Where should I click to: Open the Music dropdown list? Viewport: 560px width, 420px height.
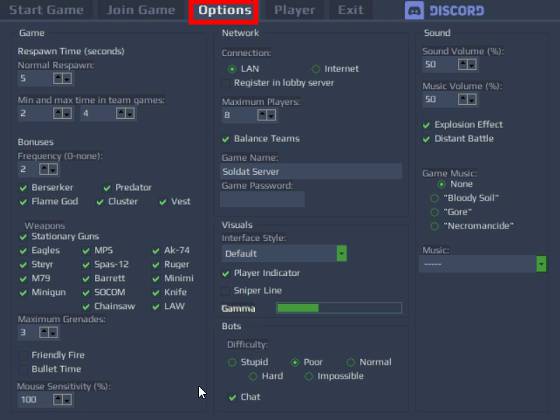541,264
